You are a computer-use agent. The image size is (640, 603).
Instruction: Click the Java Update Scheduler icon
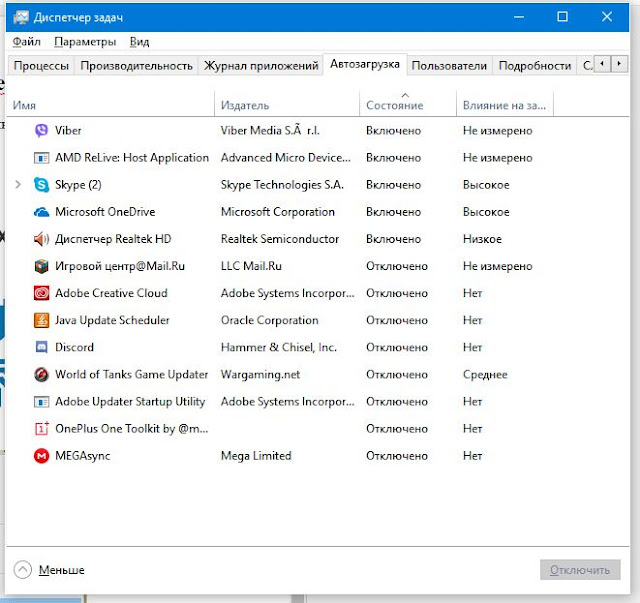(x=41, y=320)
